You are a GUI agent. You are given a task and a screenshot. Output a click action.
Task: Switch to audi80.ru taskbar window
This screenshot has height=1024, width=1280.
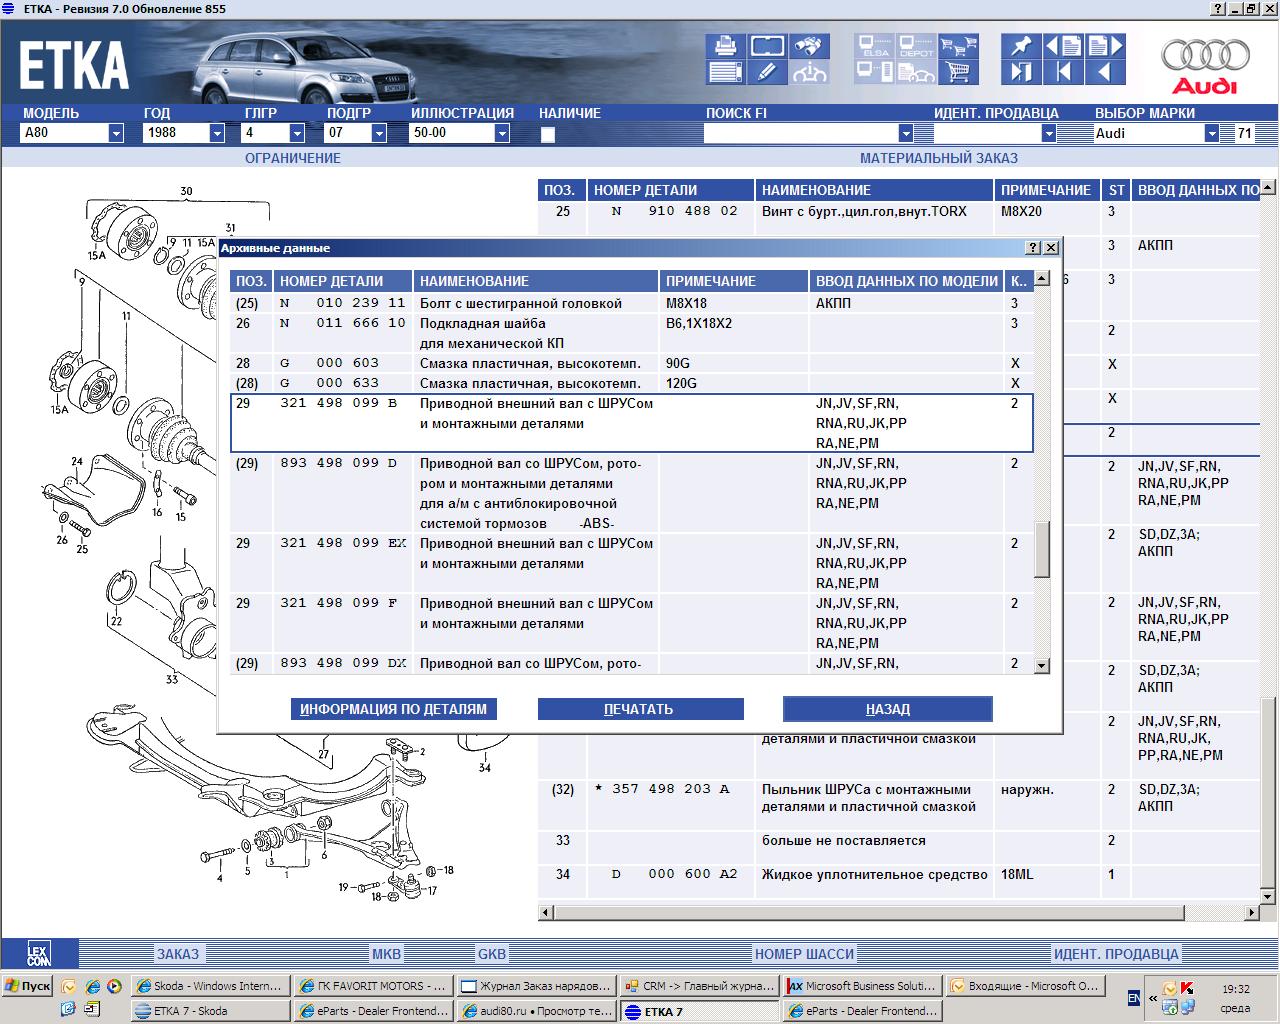point(535,1011)
